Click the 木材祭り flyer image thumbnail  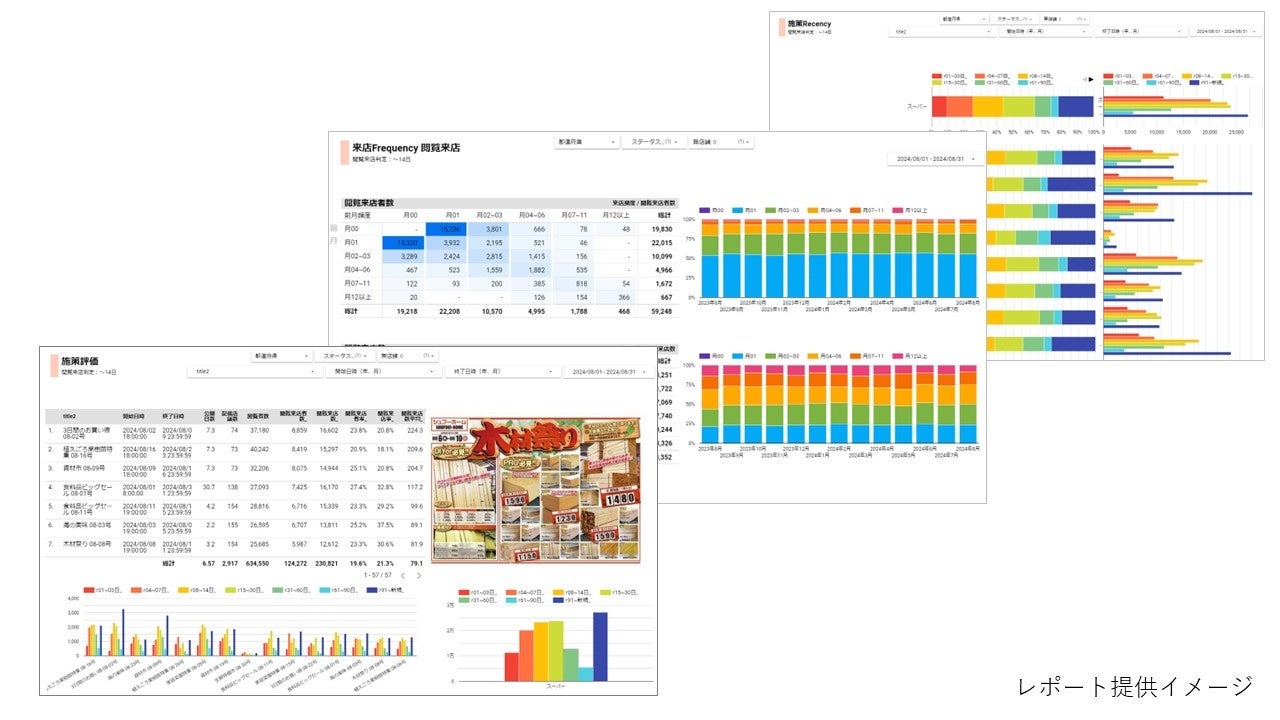[x=536, y=487]
